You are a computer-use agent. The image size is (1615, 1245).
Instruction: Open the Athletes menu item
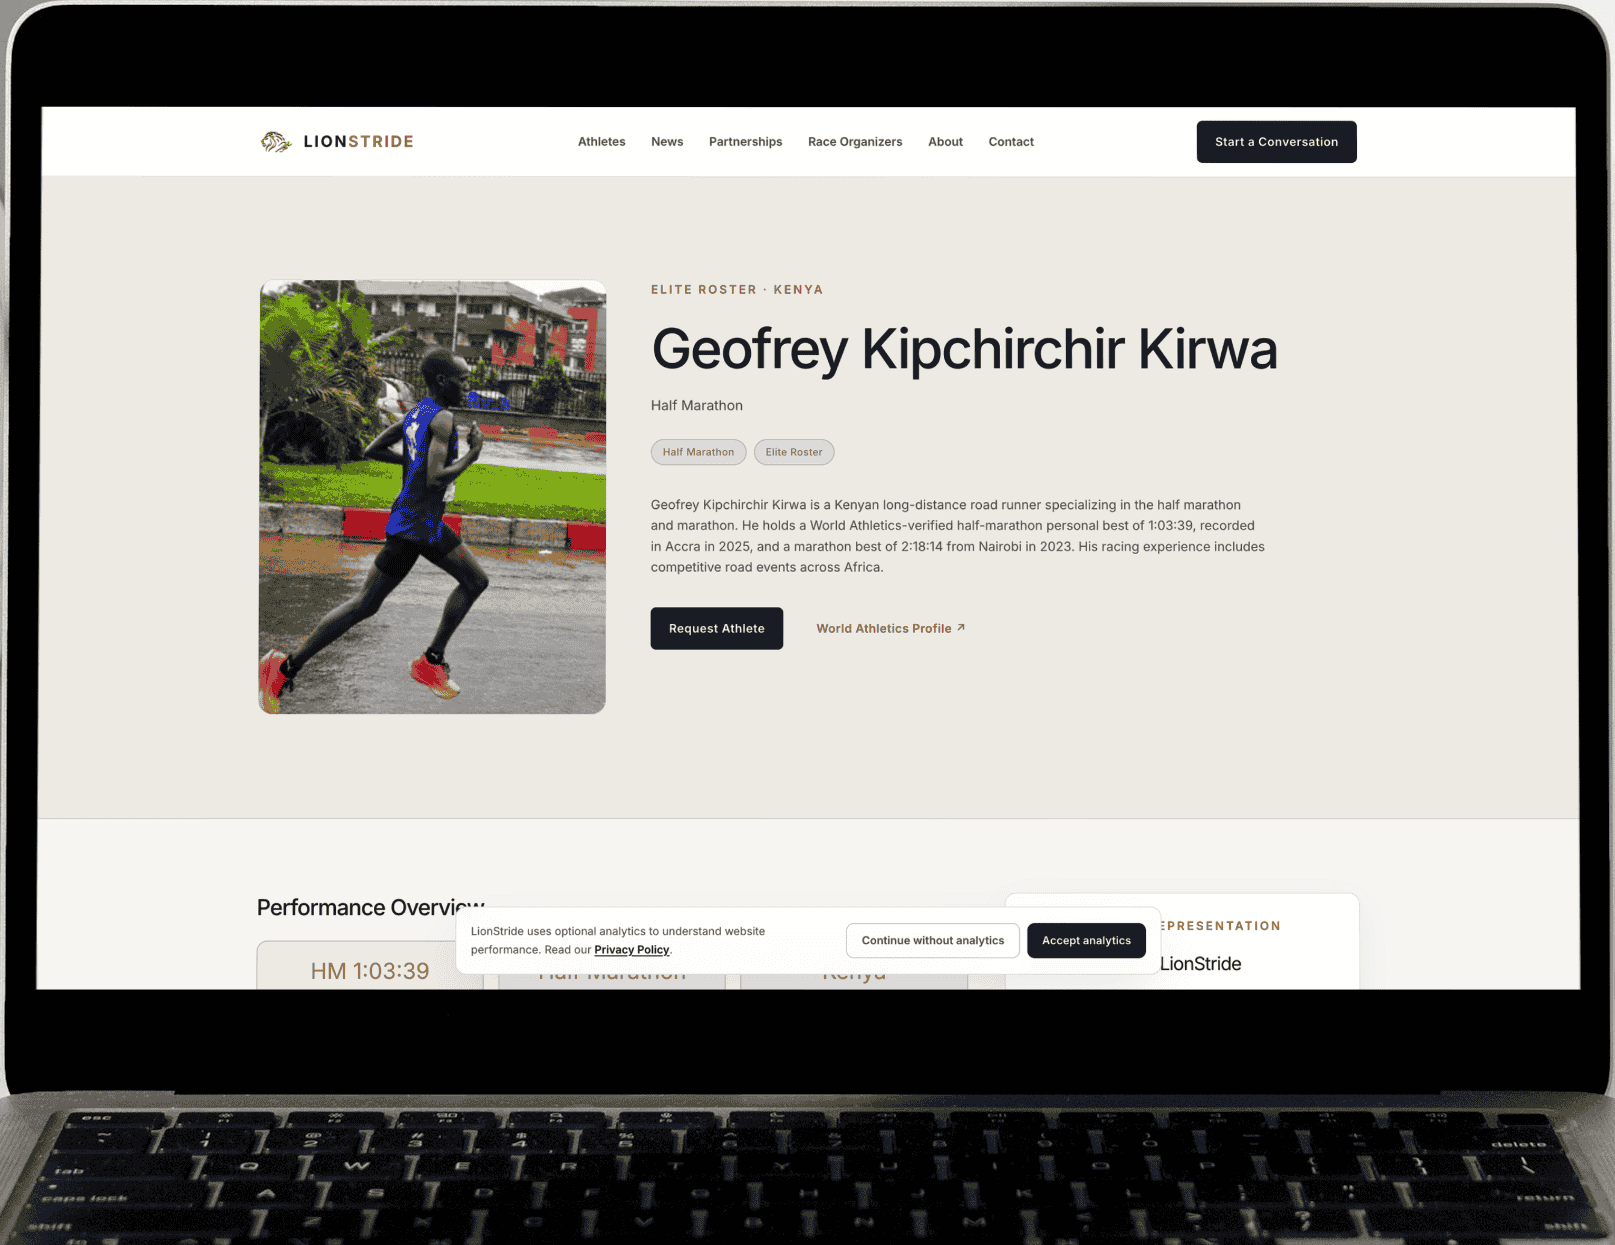pos(601,142)
